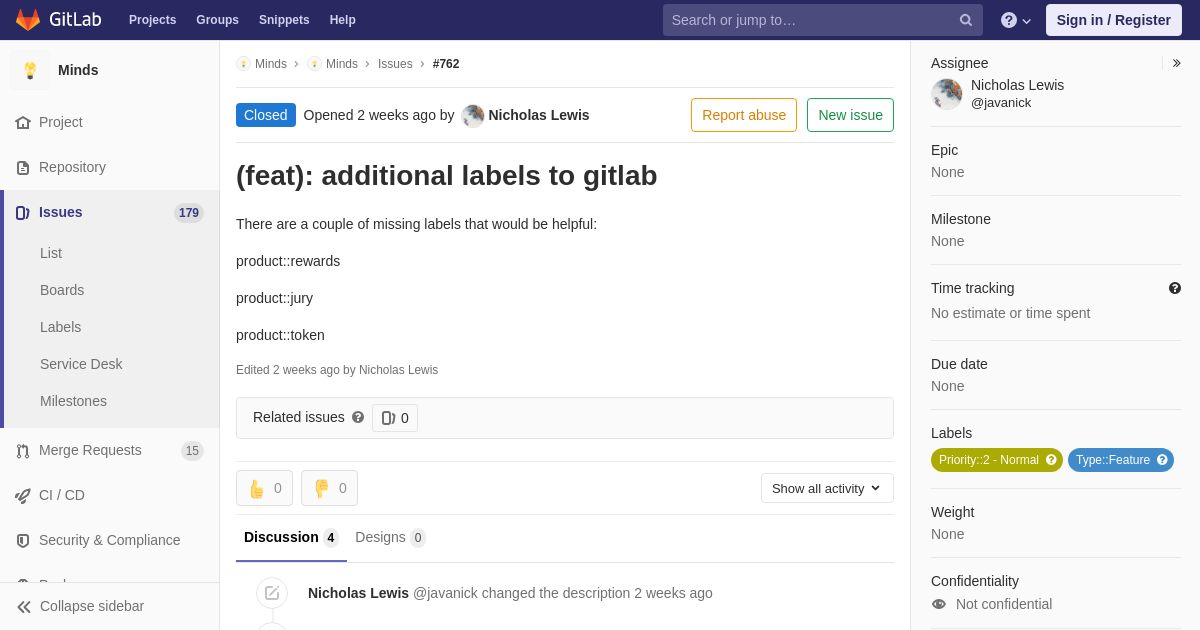
Task: Click the New issue button
Action: [850, 115]
